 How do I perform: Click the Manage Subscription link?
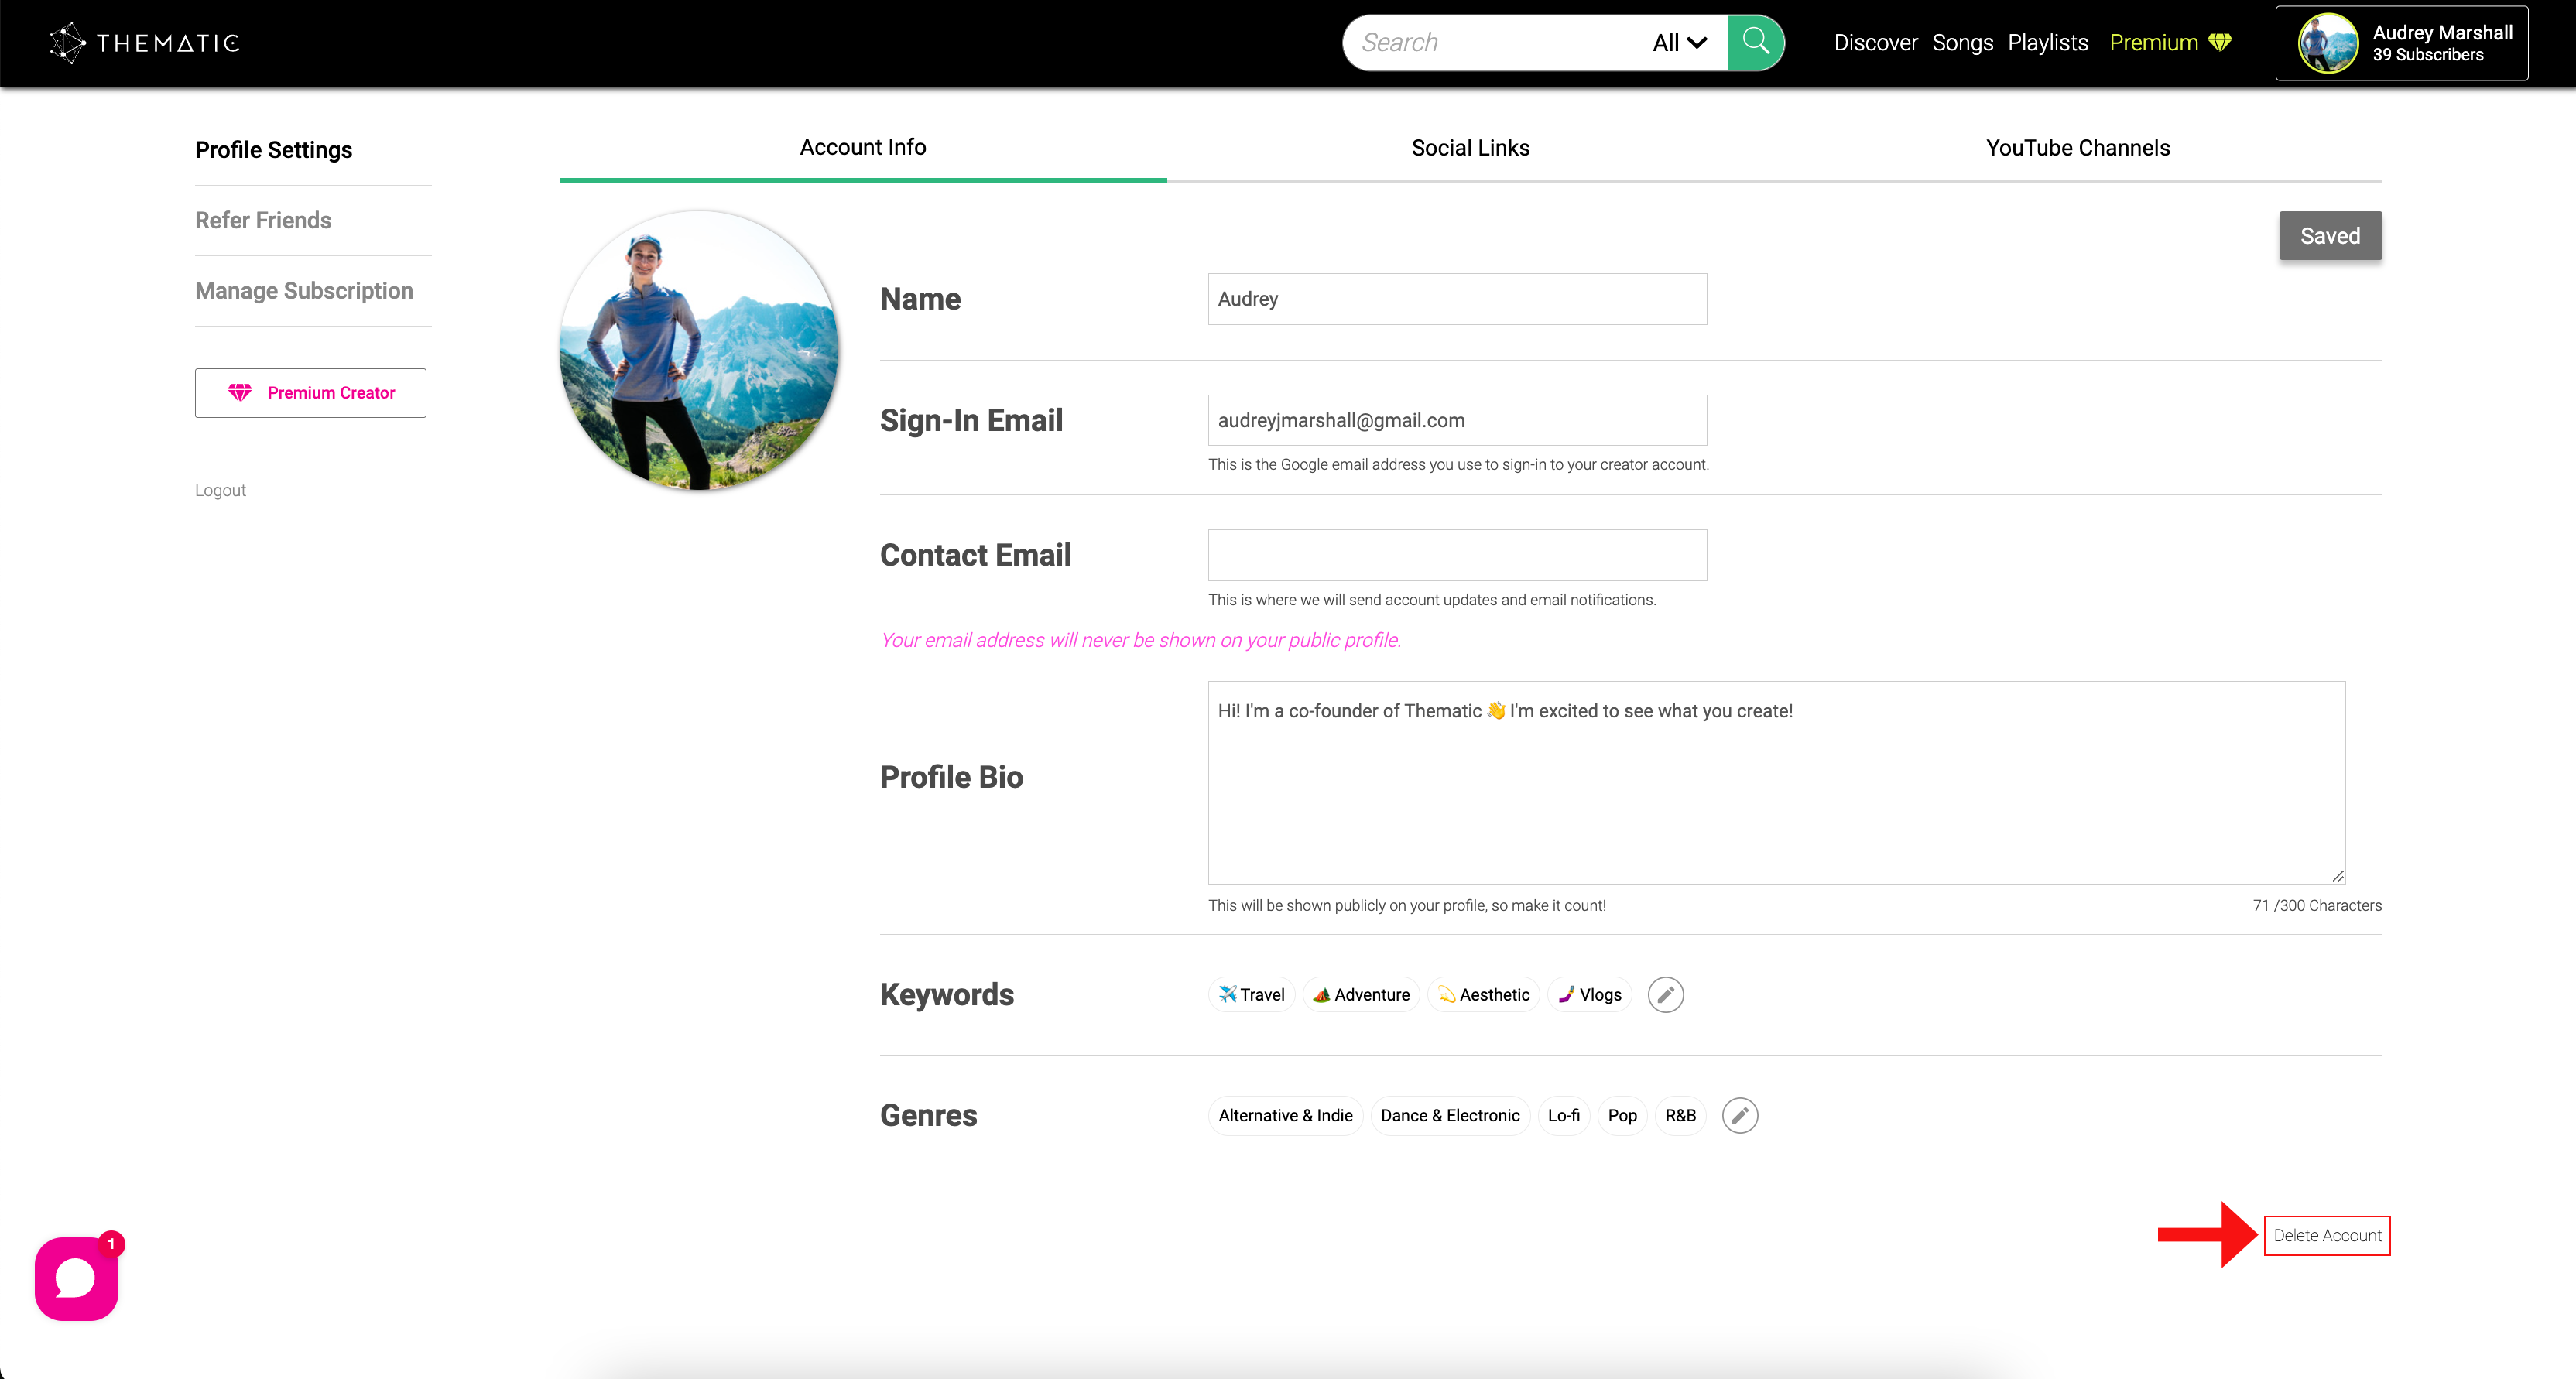pos(303,289)
